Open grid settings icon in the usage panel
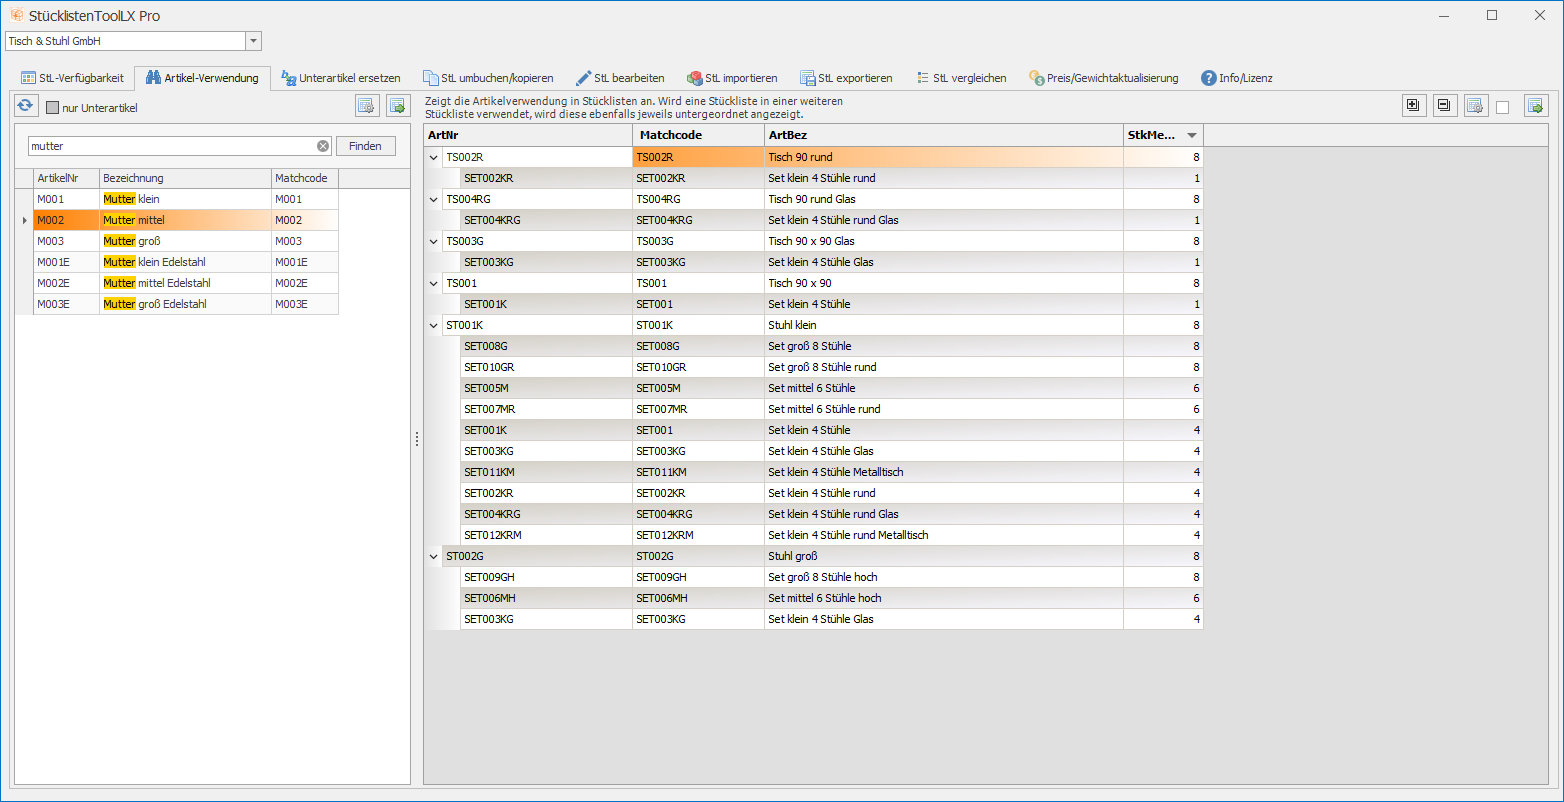Image resolution: width=1564 pixels, height=802 pixels. (1476, 106)
